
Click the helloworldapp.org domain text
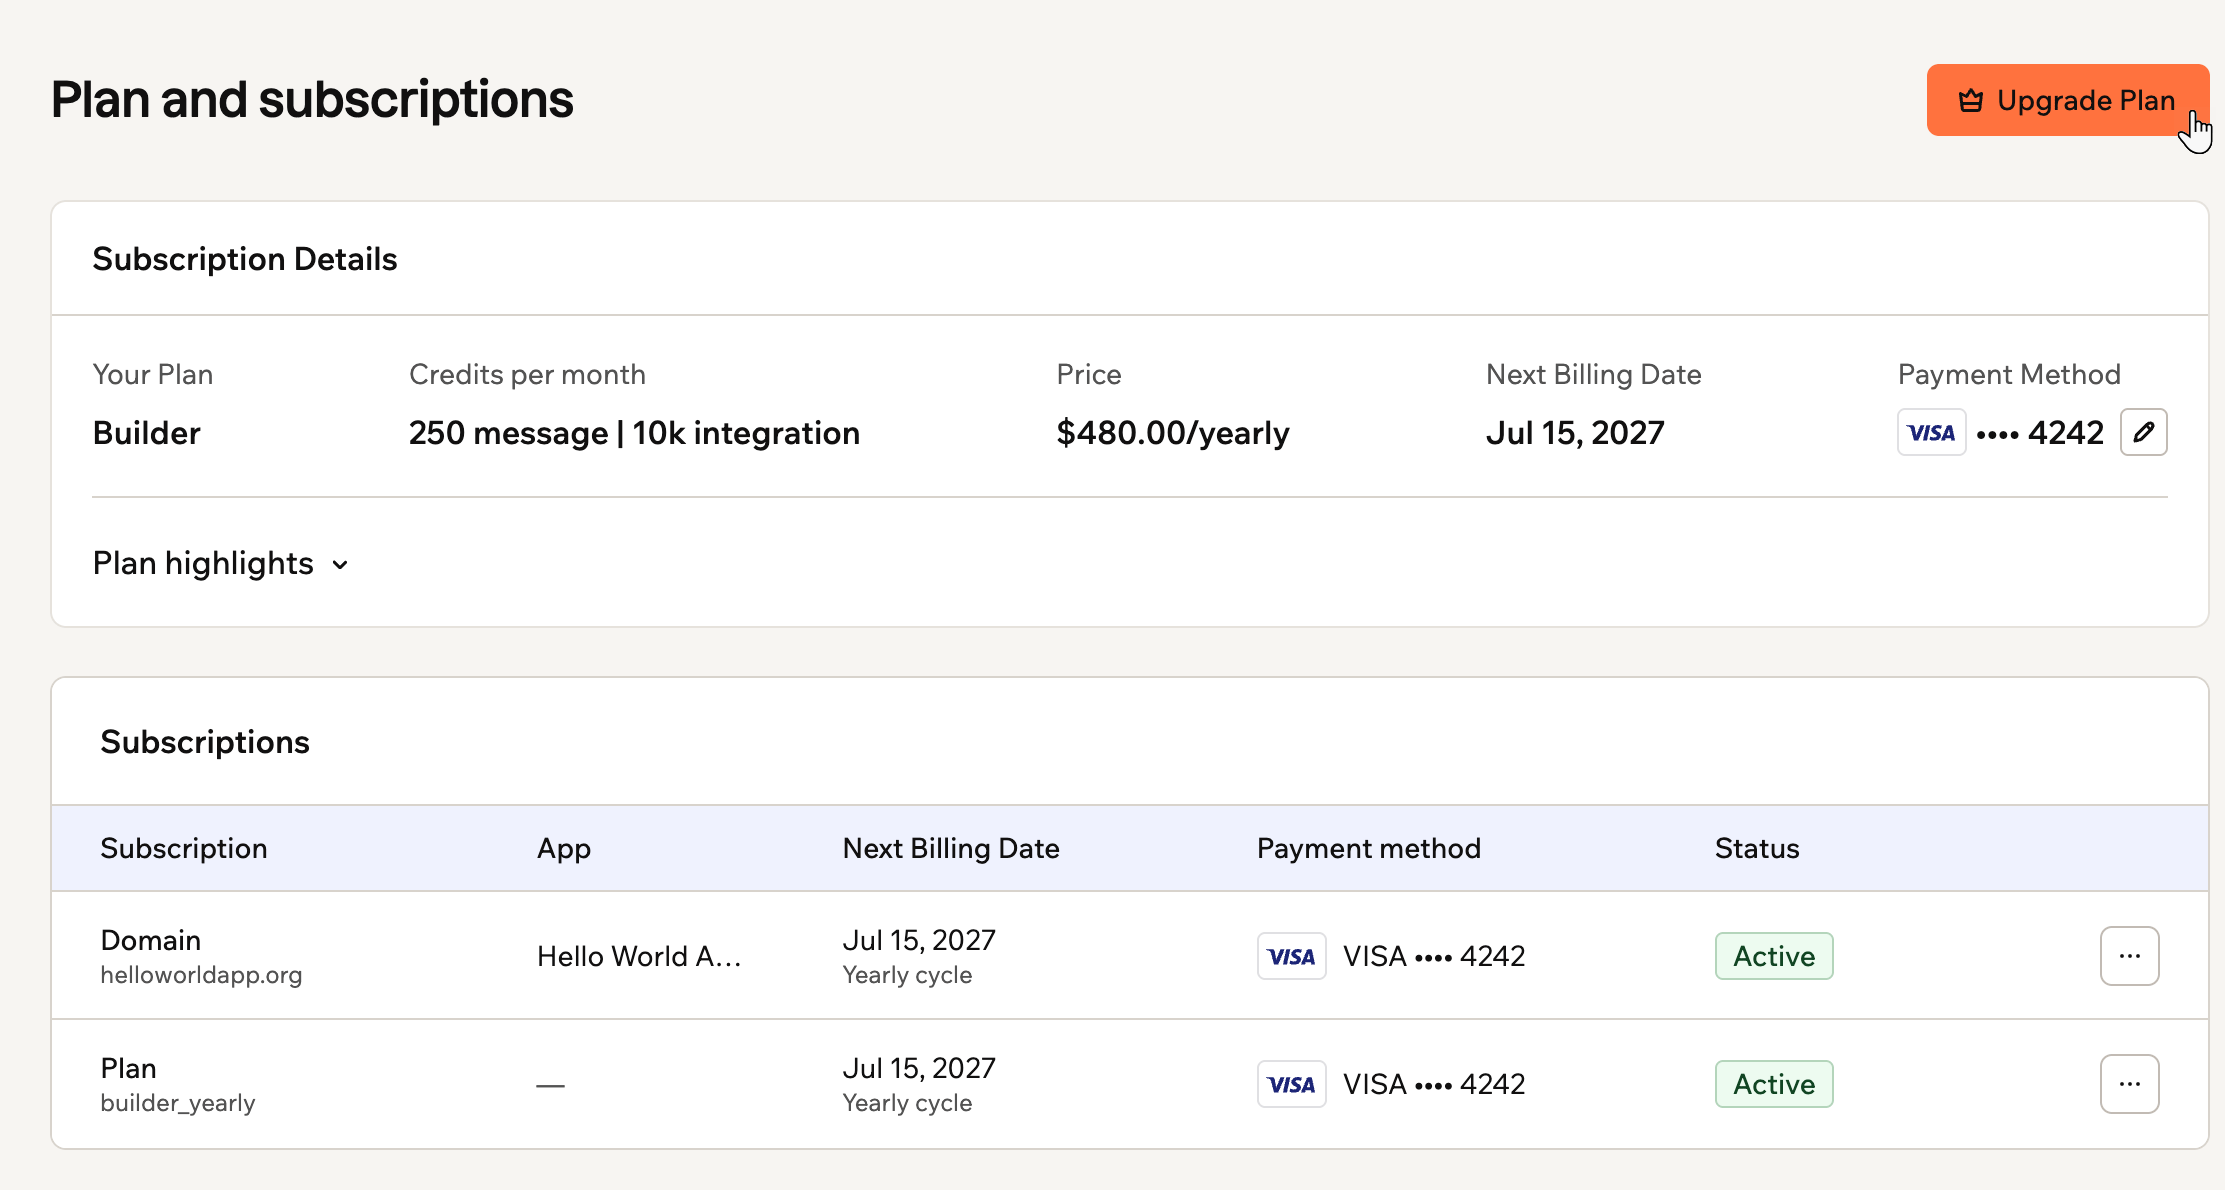pyautogui.click(x=201, y=975)
